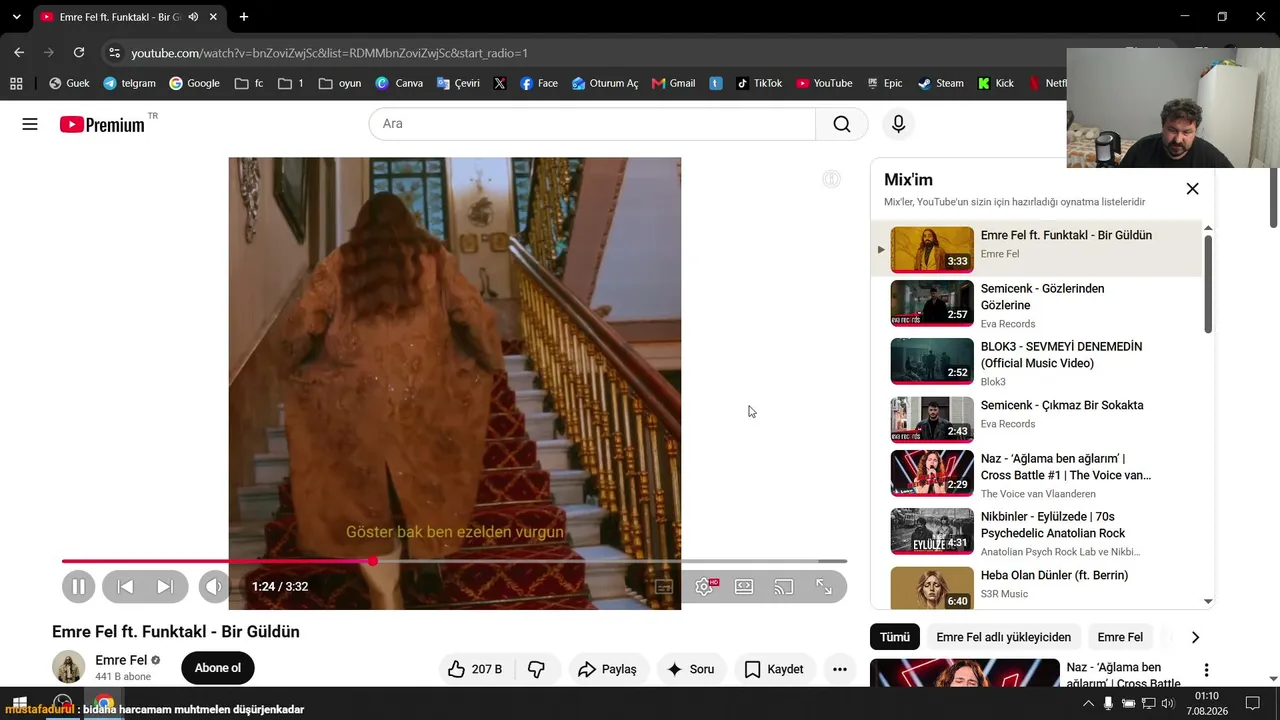Open the Epic bookmark
Image resolution: width=1280 pixels, height=720 pixels.
pyautogui.click(x=884, y=83)
